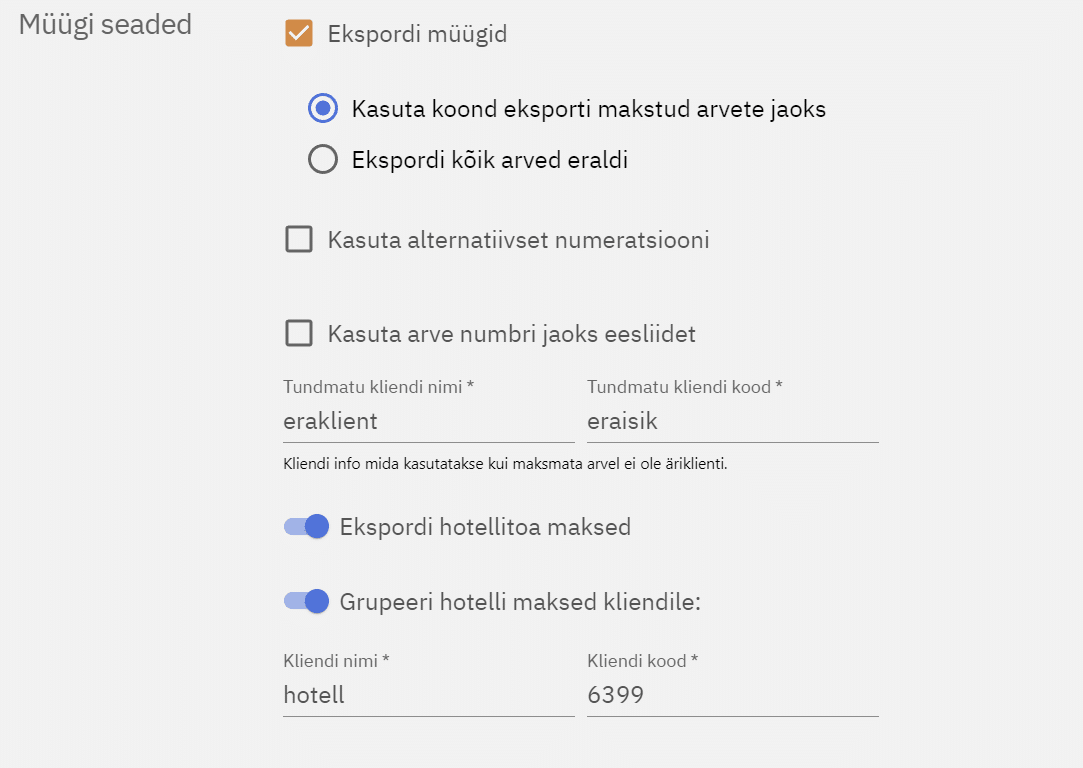Click the 'Ekspordi kõik arved eraldi' option text
Screen dimensions: 1083x768
tap(489, 160)
